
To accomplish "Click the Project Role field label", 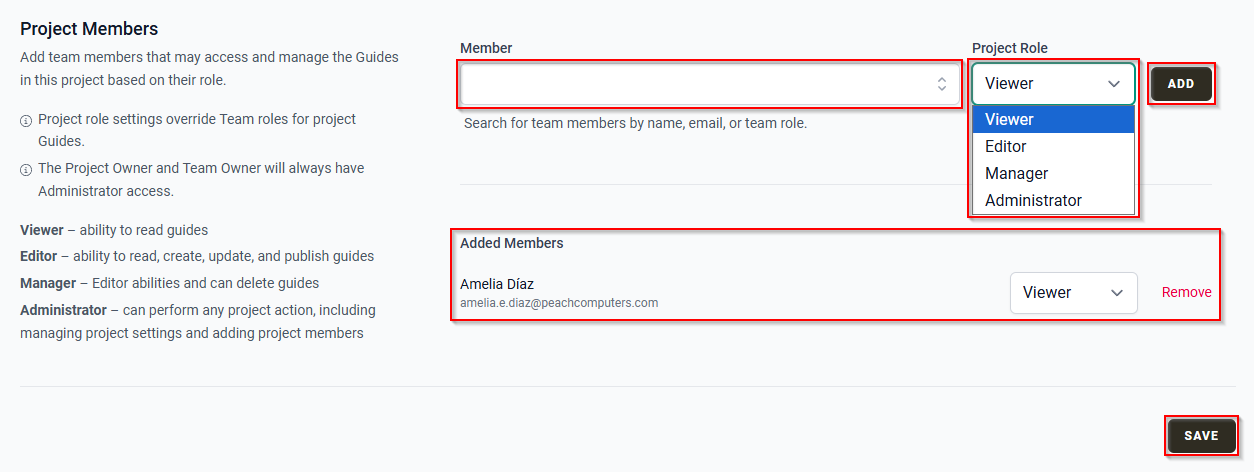I will (1010, 48).
